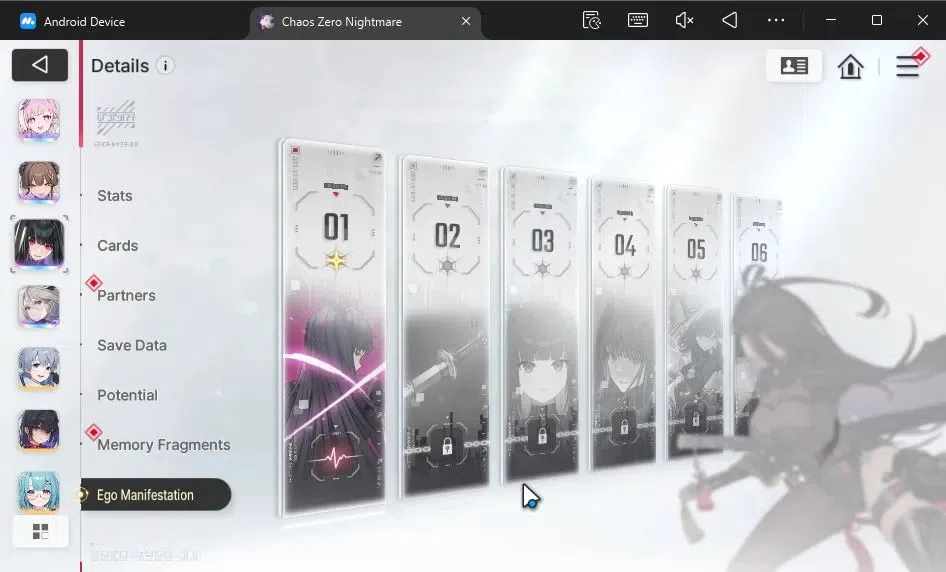
Task: Select locked Ego Manifestation card 02
Action: [x=446, y=326]
